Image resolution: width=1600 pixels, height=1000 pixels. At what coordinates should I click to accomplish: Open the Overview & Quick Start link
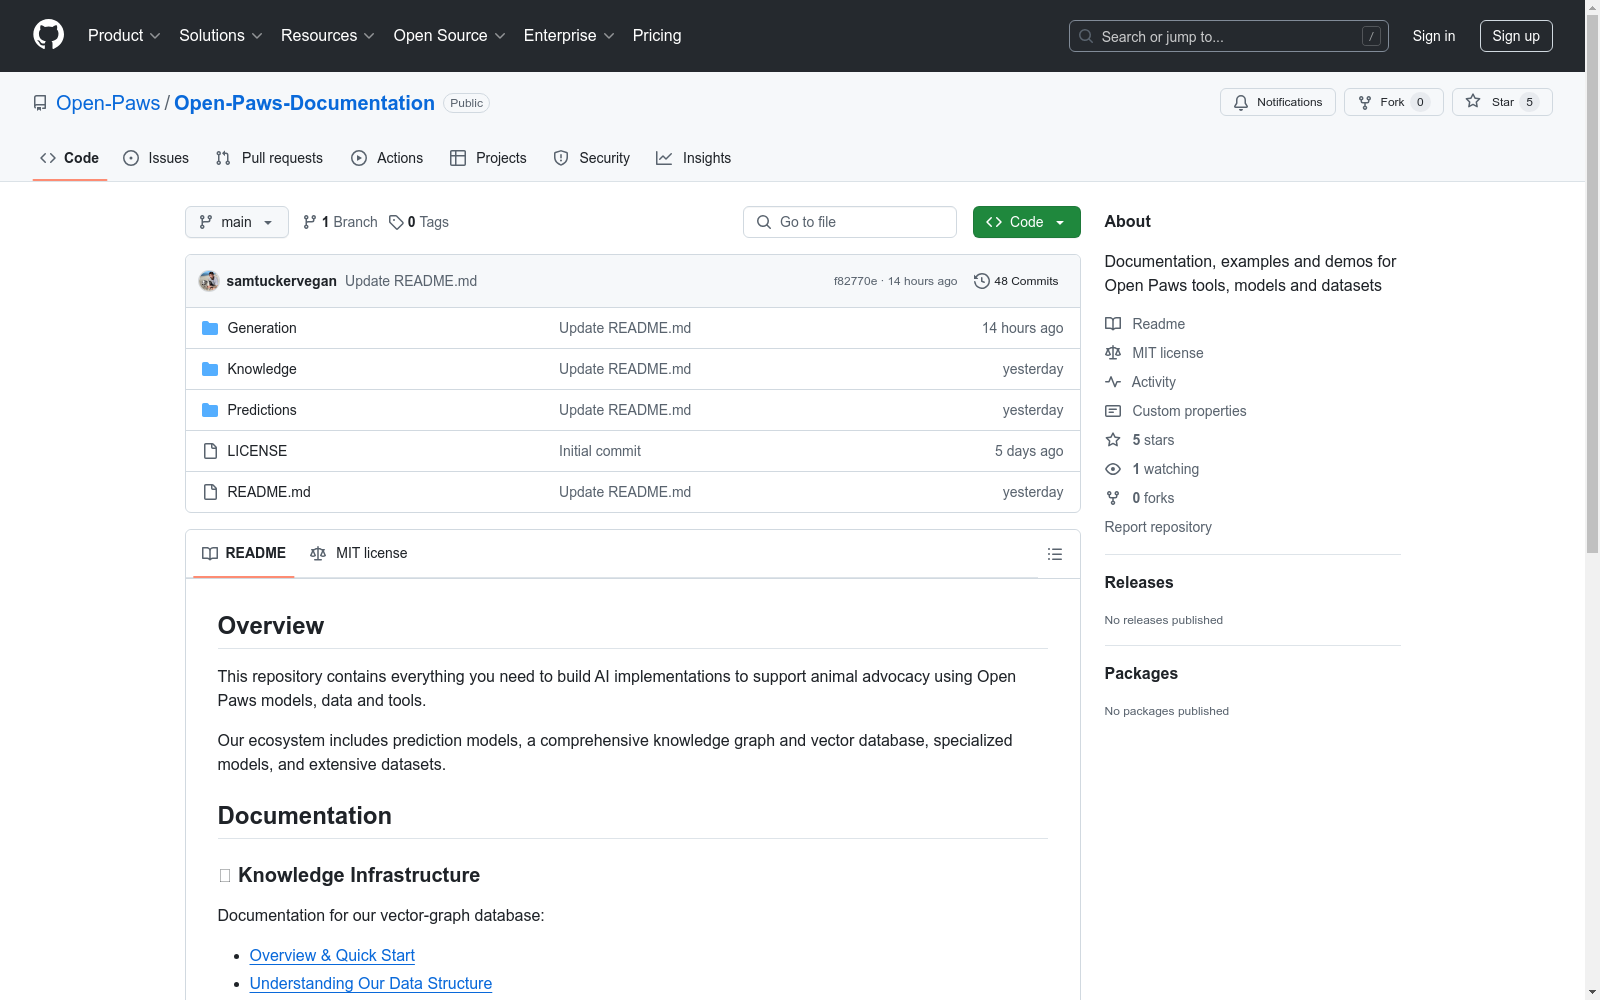pyautogui.click(x=332, y=956)
